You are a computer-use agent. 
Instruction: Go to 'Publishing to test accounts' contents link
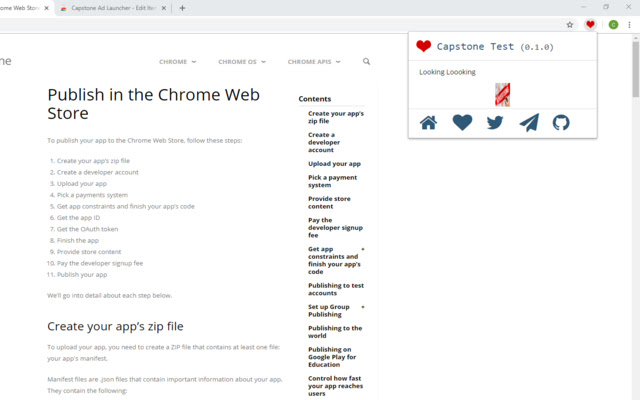[336, 289]
